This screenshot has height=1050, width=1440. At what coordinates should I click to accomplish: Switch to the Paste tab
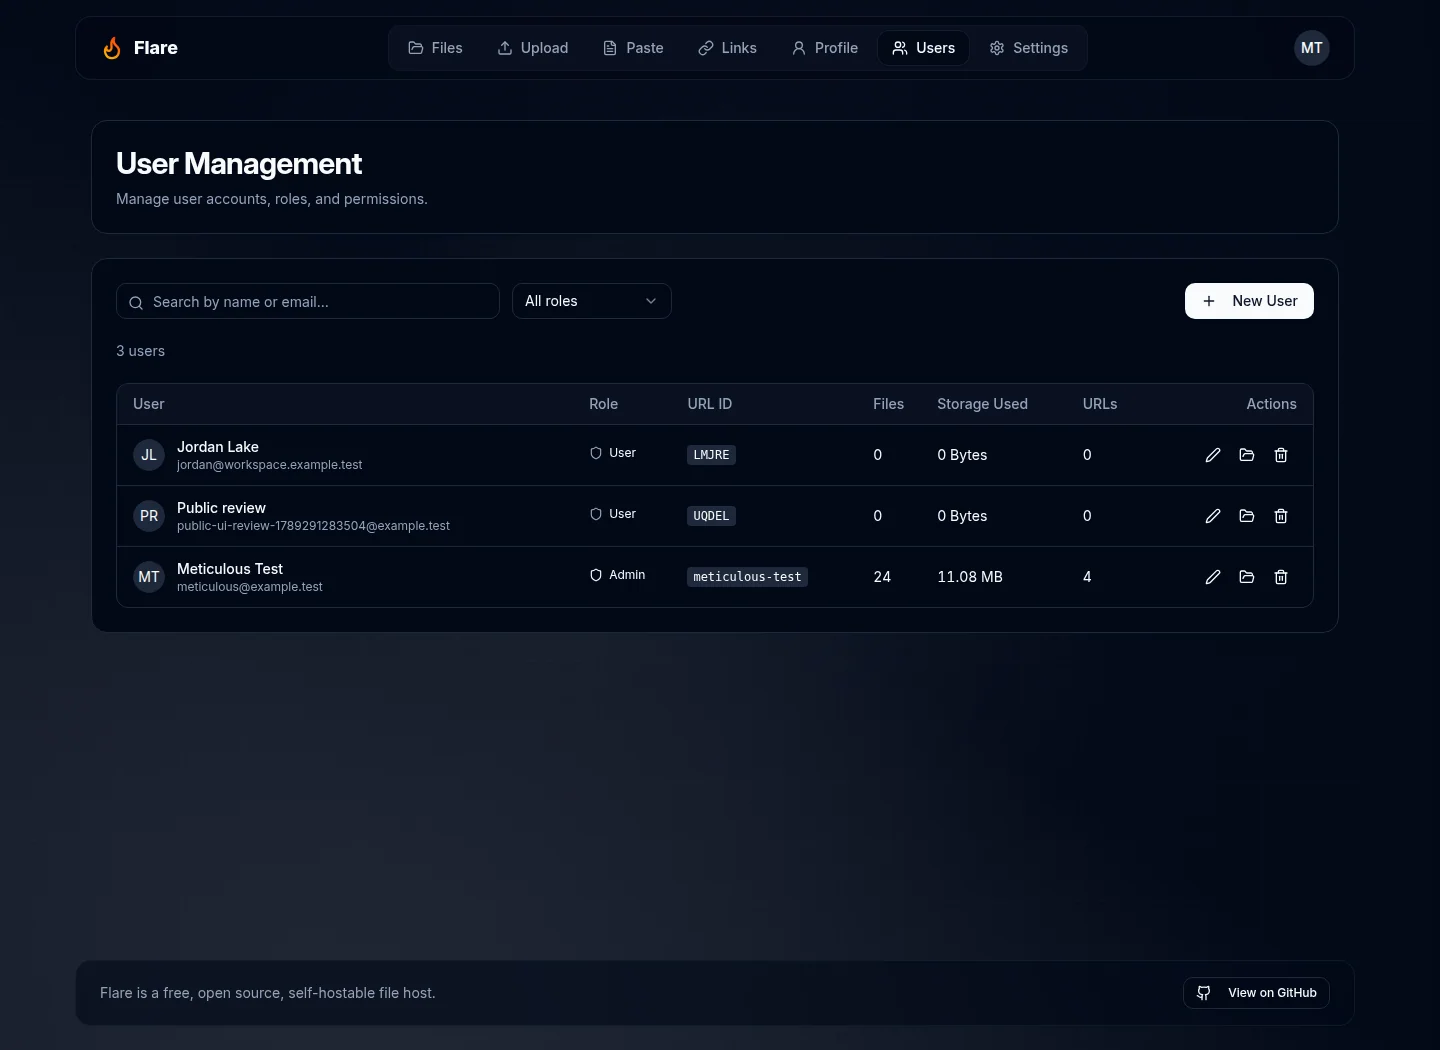pyautogui.click(x=633, y=48)
